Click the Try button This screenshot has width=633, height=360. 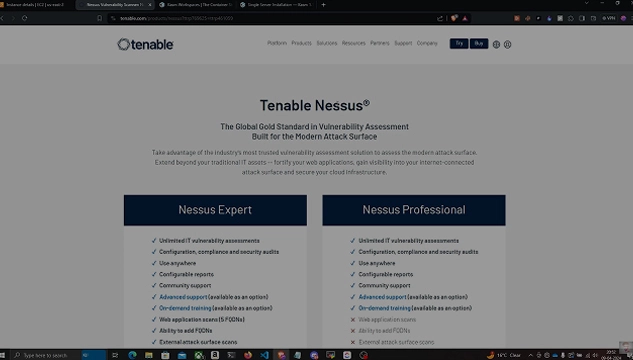(x=459, y=44)
